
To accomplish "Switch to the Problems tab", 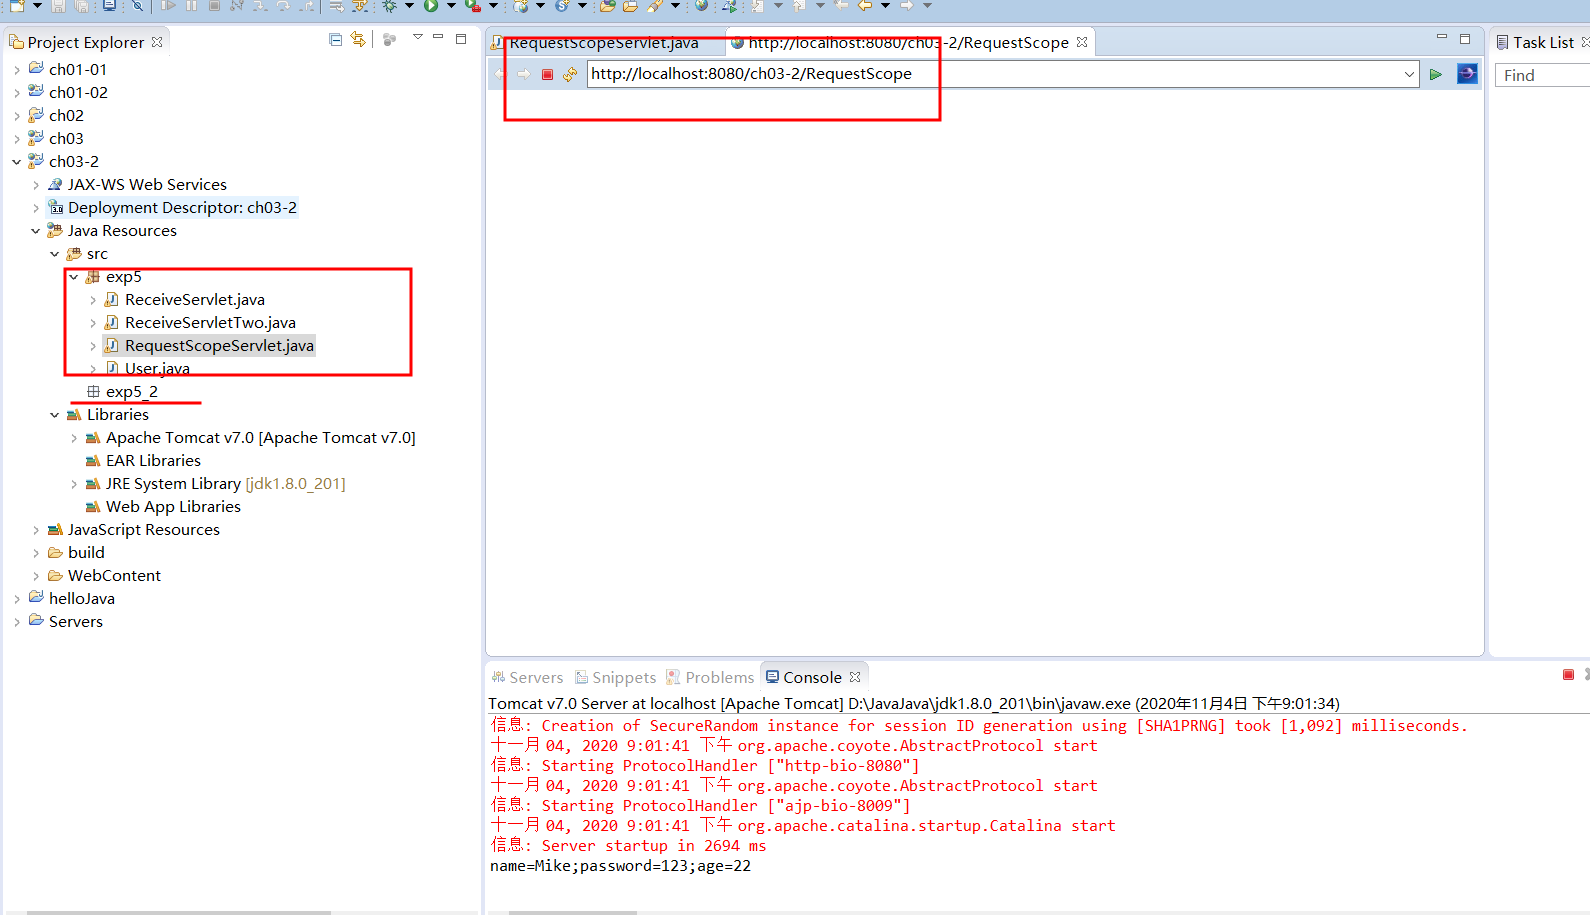I will point(711,677).
